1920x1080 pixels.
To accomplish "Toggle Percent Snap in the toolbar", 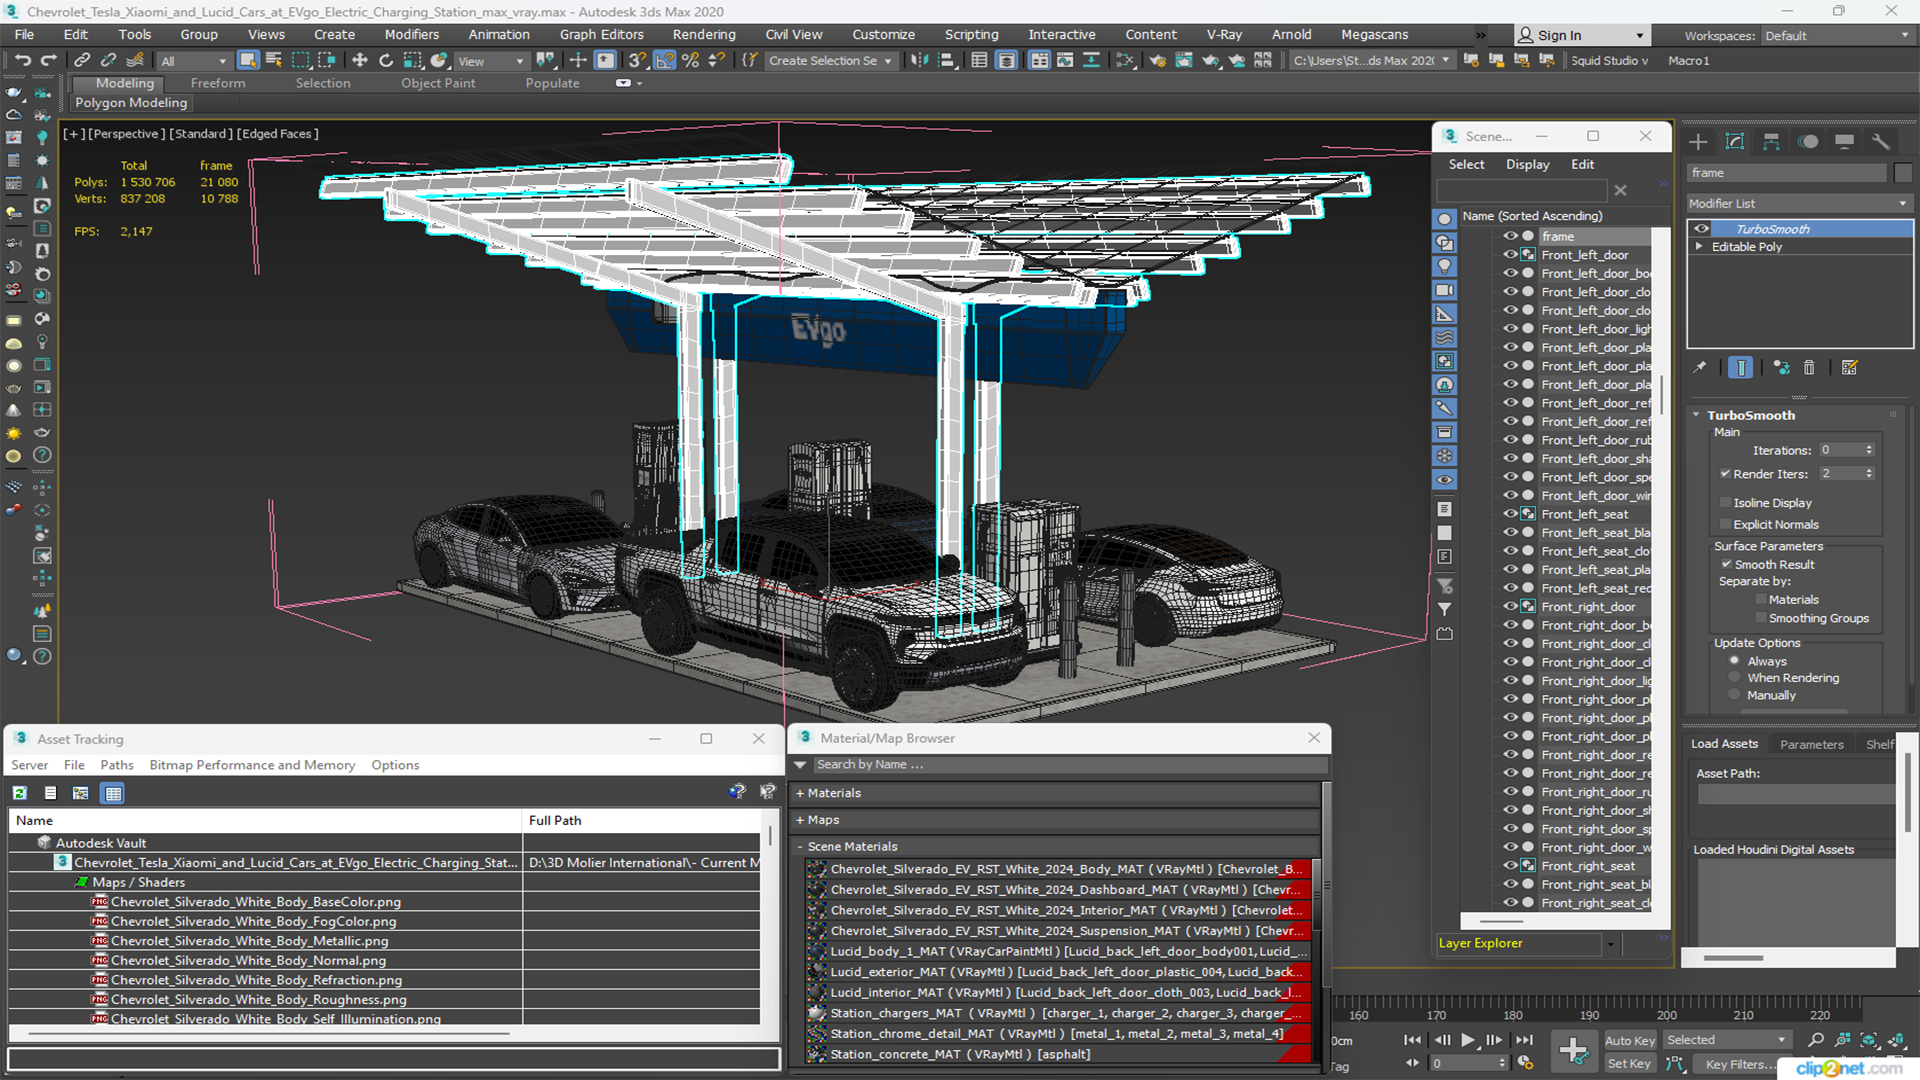I will click(x=690, y=61).
